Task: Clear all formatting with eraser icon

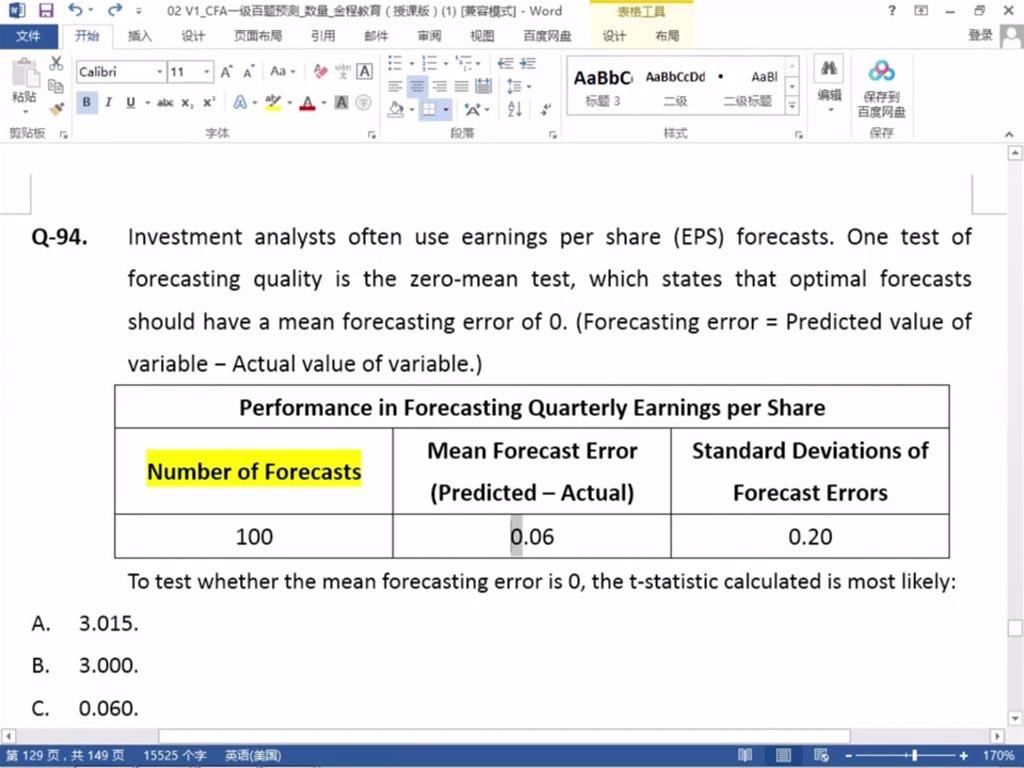Action: [320, 71]
